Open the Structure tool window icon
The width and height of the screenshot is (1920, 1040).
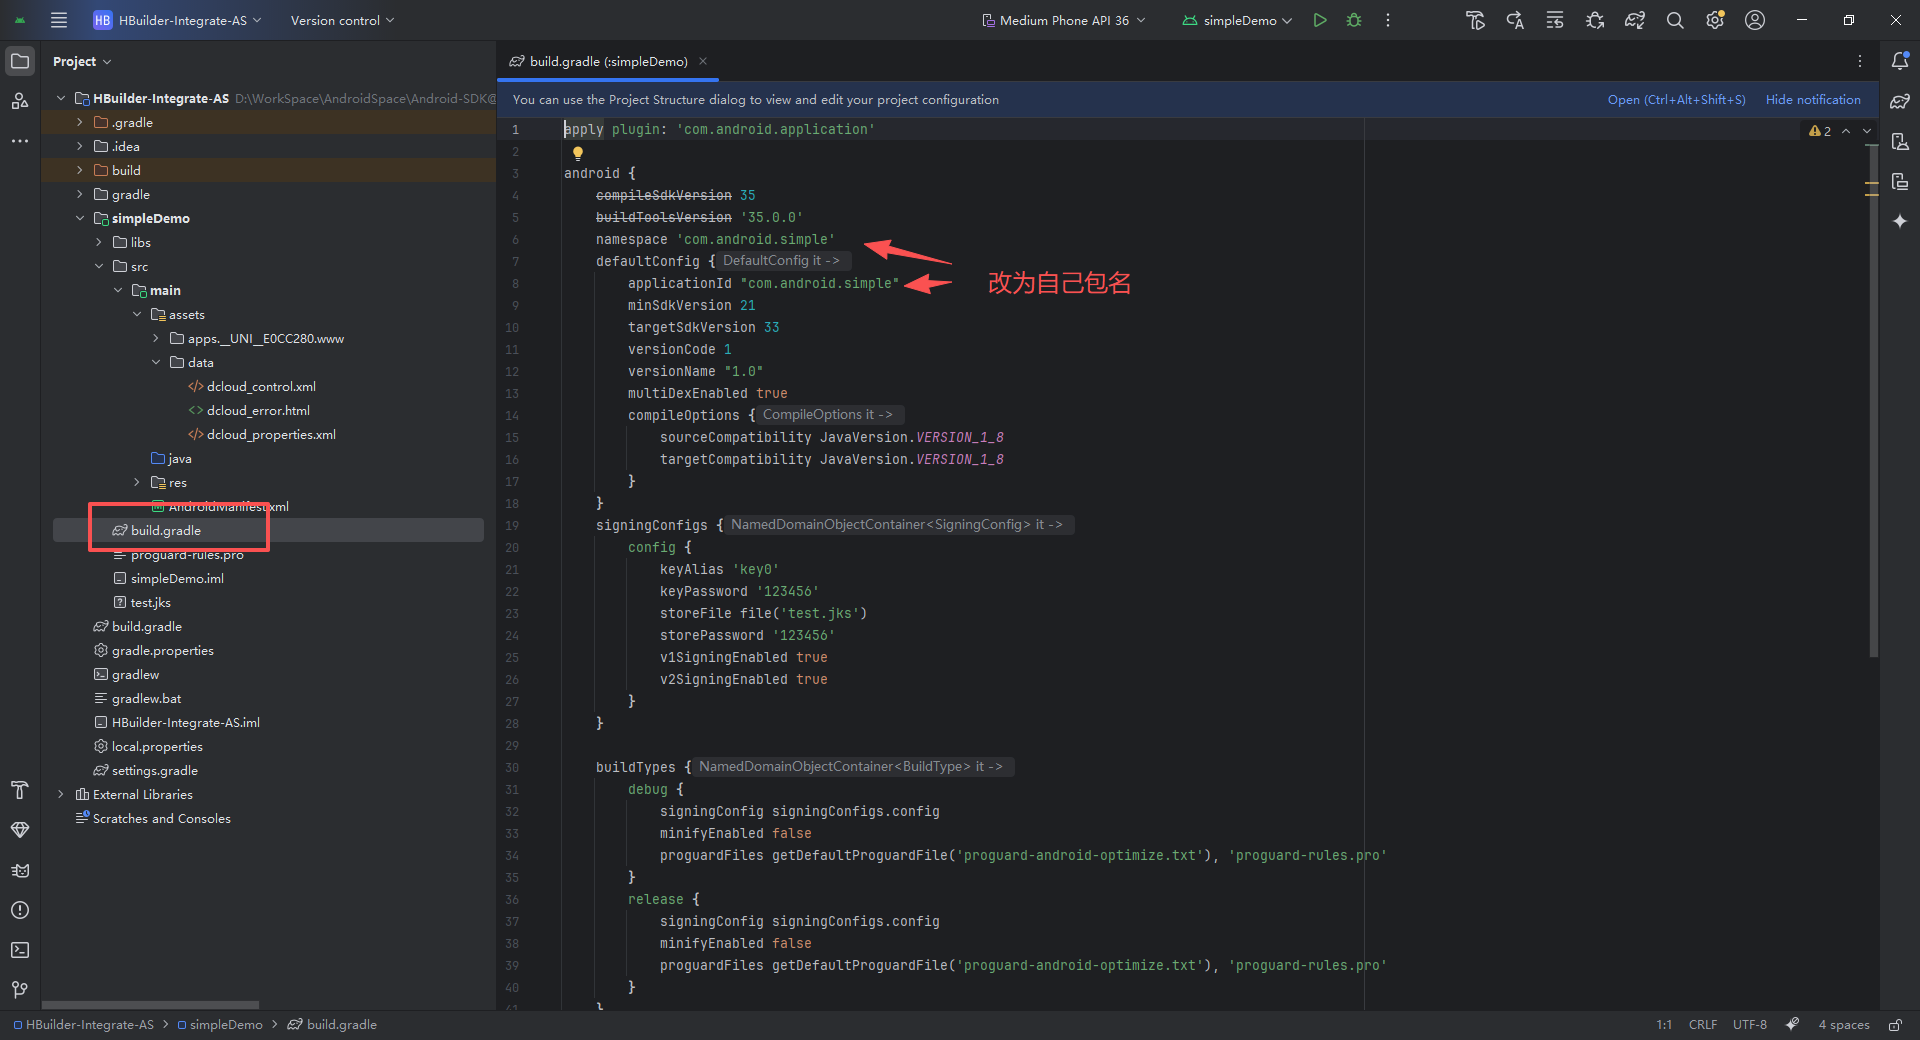click(20, 101)
